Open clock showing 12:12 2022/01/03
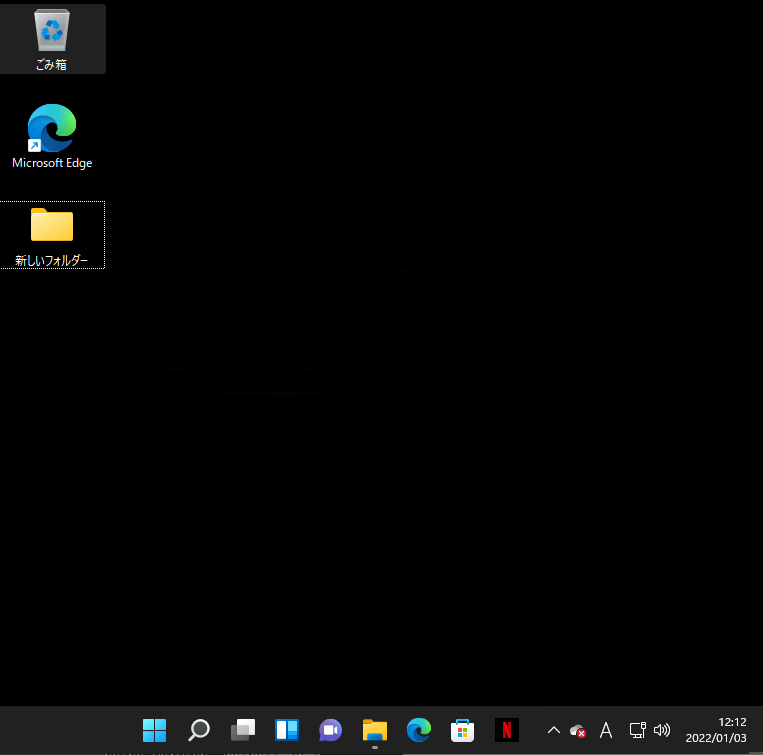This screenshot has height=755, width=763. (716, 730)
